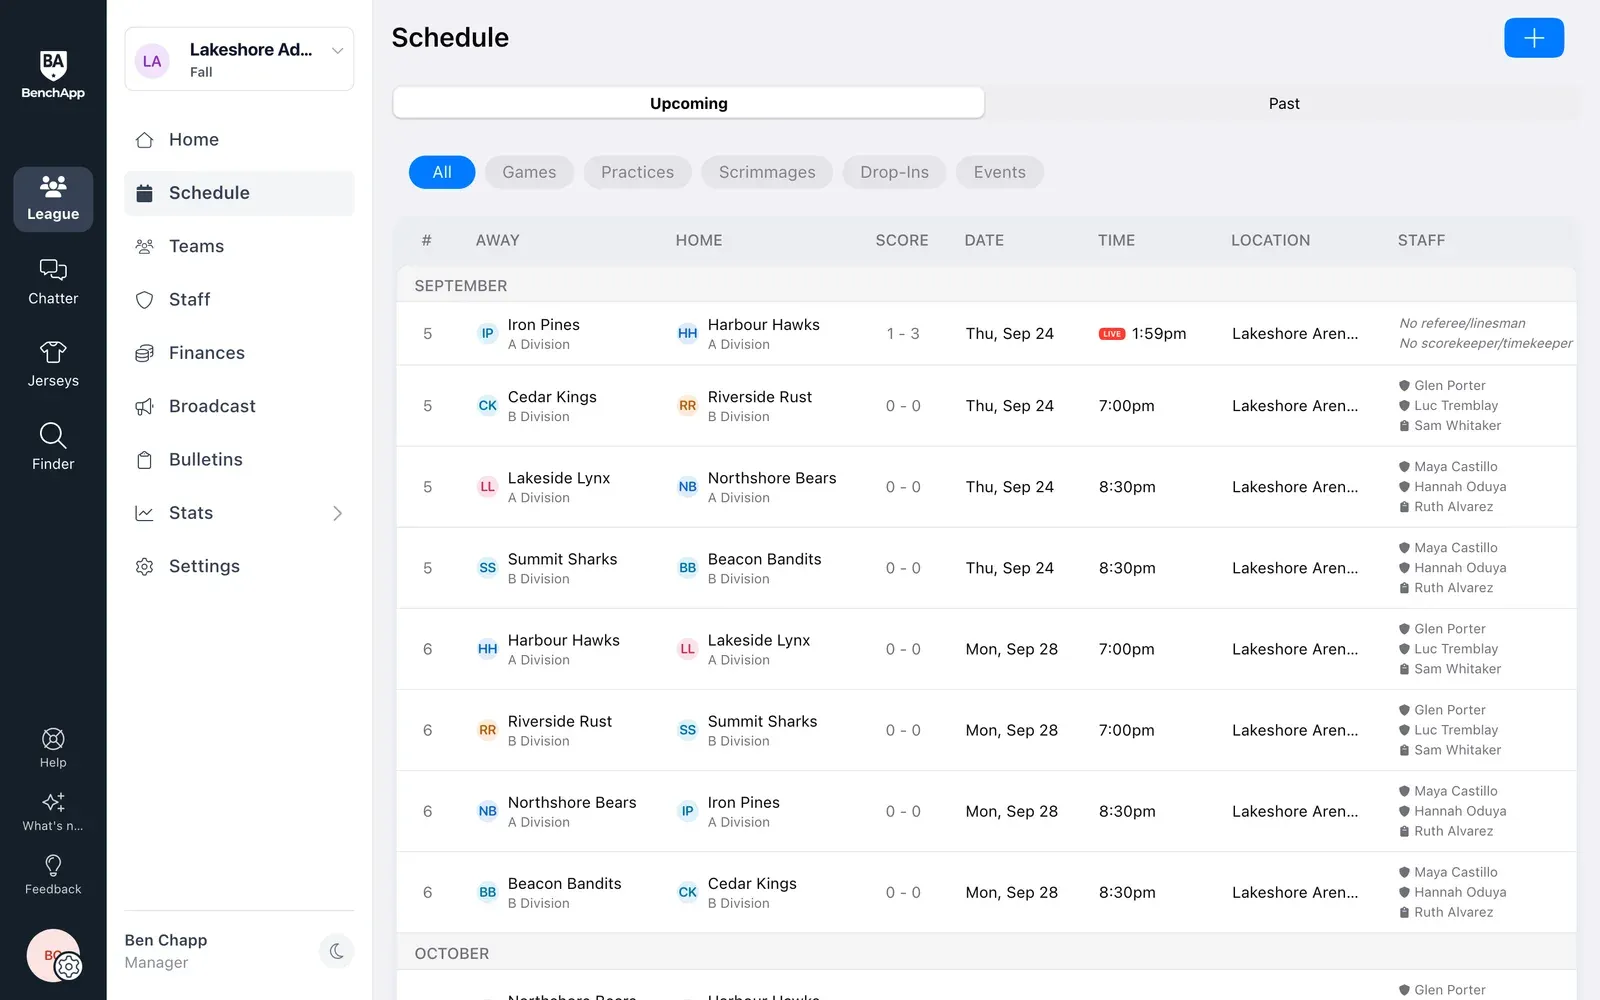The width and height of the screenshot is (1600, 1000).
Task: Select the Upcoming tab
Action: point(689,103)
